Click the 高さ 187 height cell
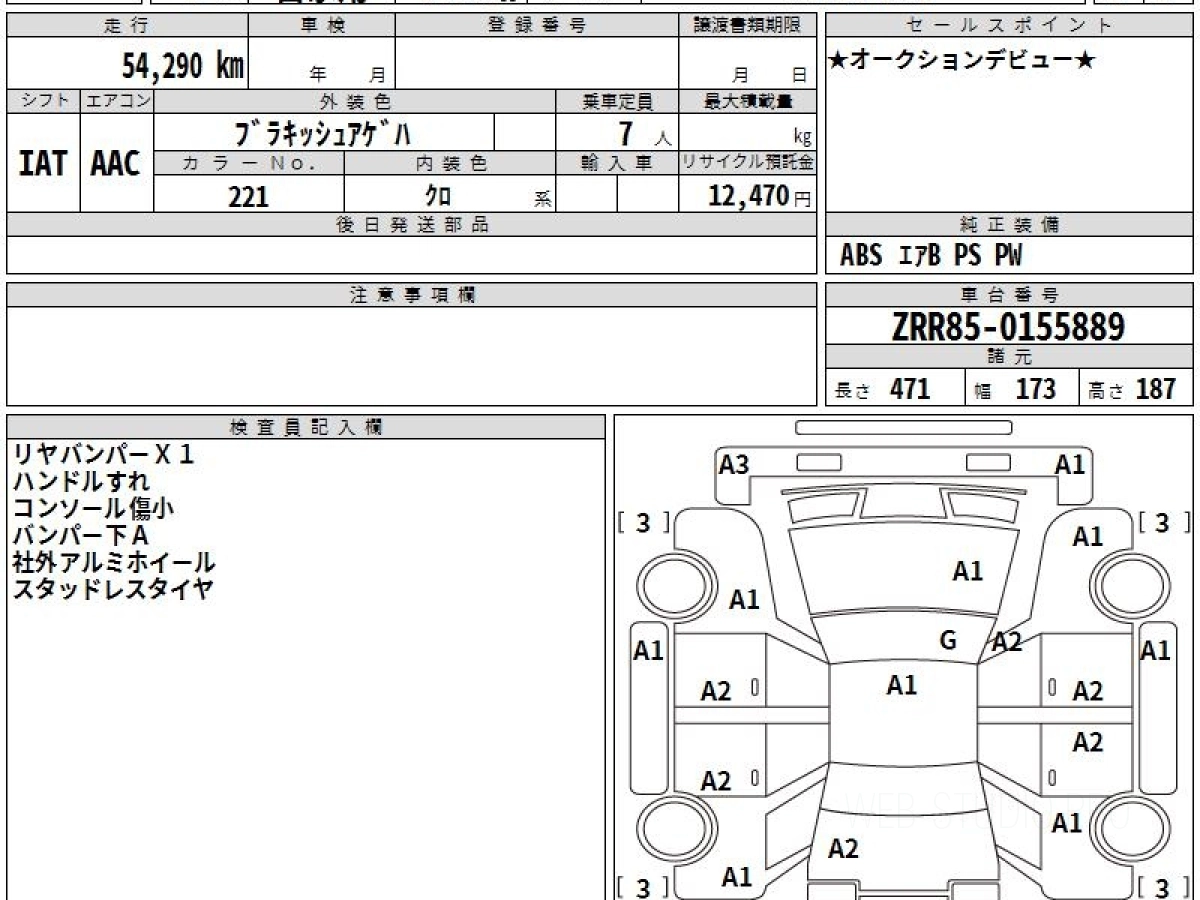Viewport: 1200px width, 900px height. coord(1137,389)
